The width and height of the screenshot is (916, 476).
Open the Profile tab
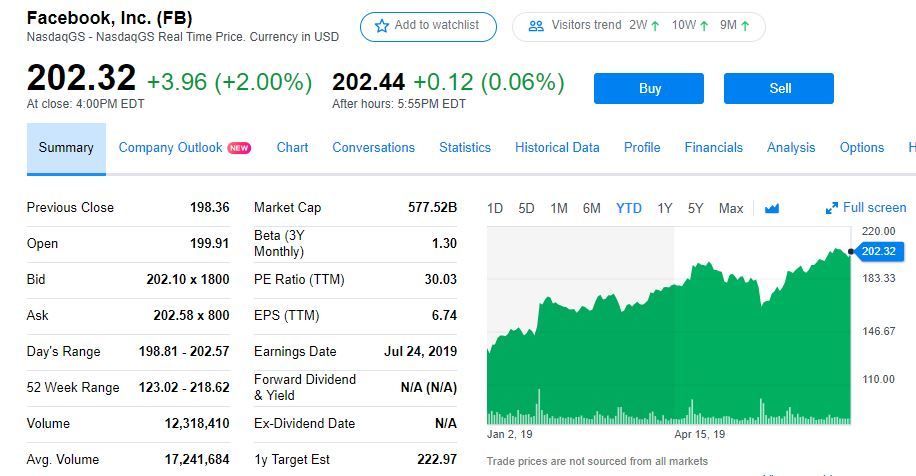coord(642,148)
